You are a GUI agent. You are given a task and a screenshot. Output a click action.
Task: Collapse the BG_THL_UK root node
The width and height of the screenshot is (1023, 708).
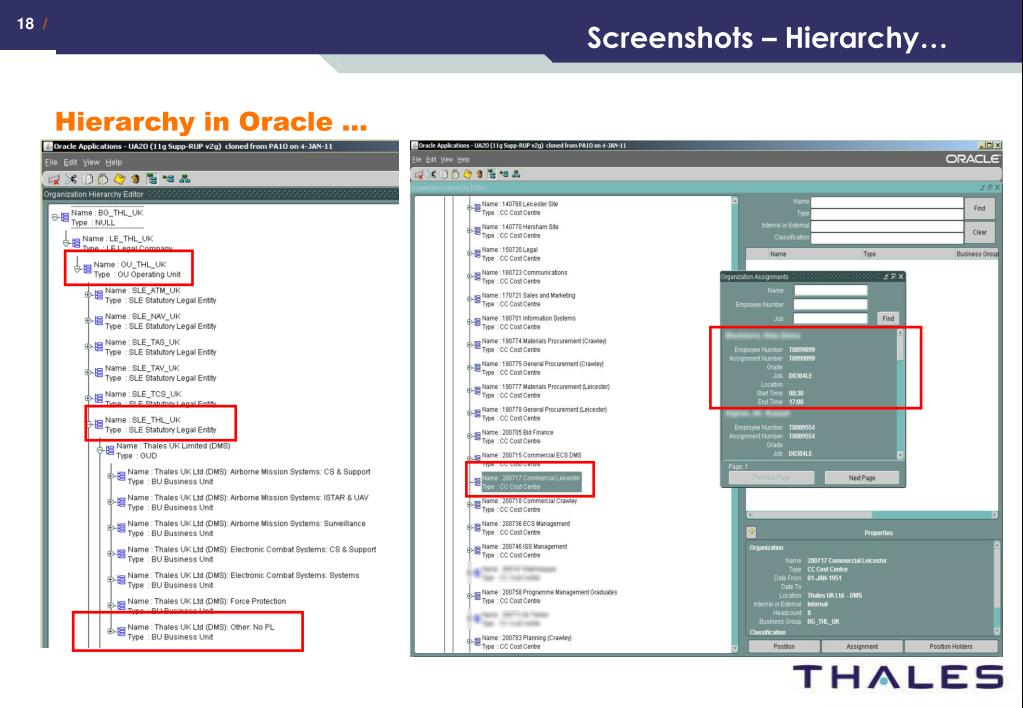[x=55, y=217]
